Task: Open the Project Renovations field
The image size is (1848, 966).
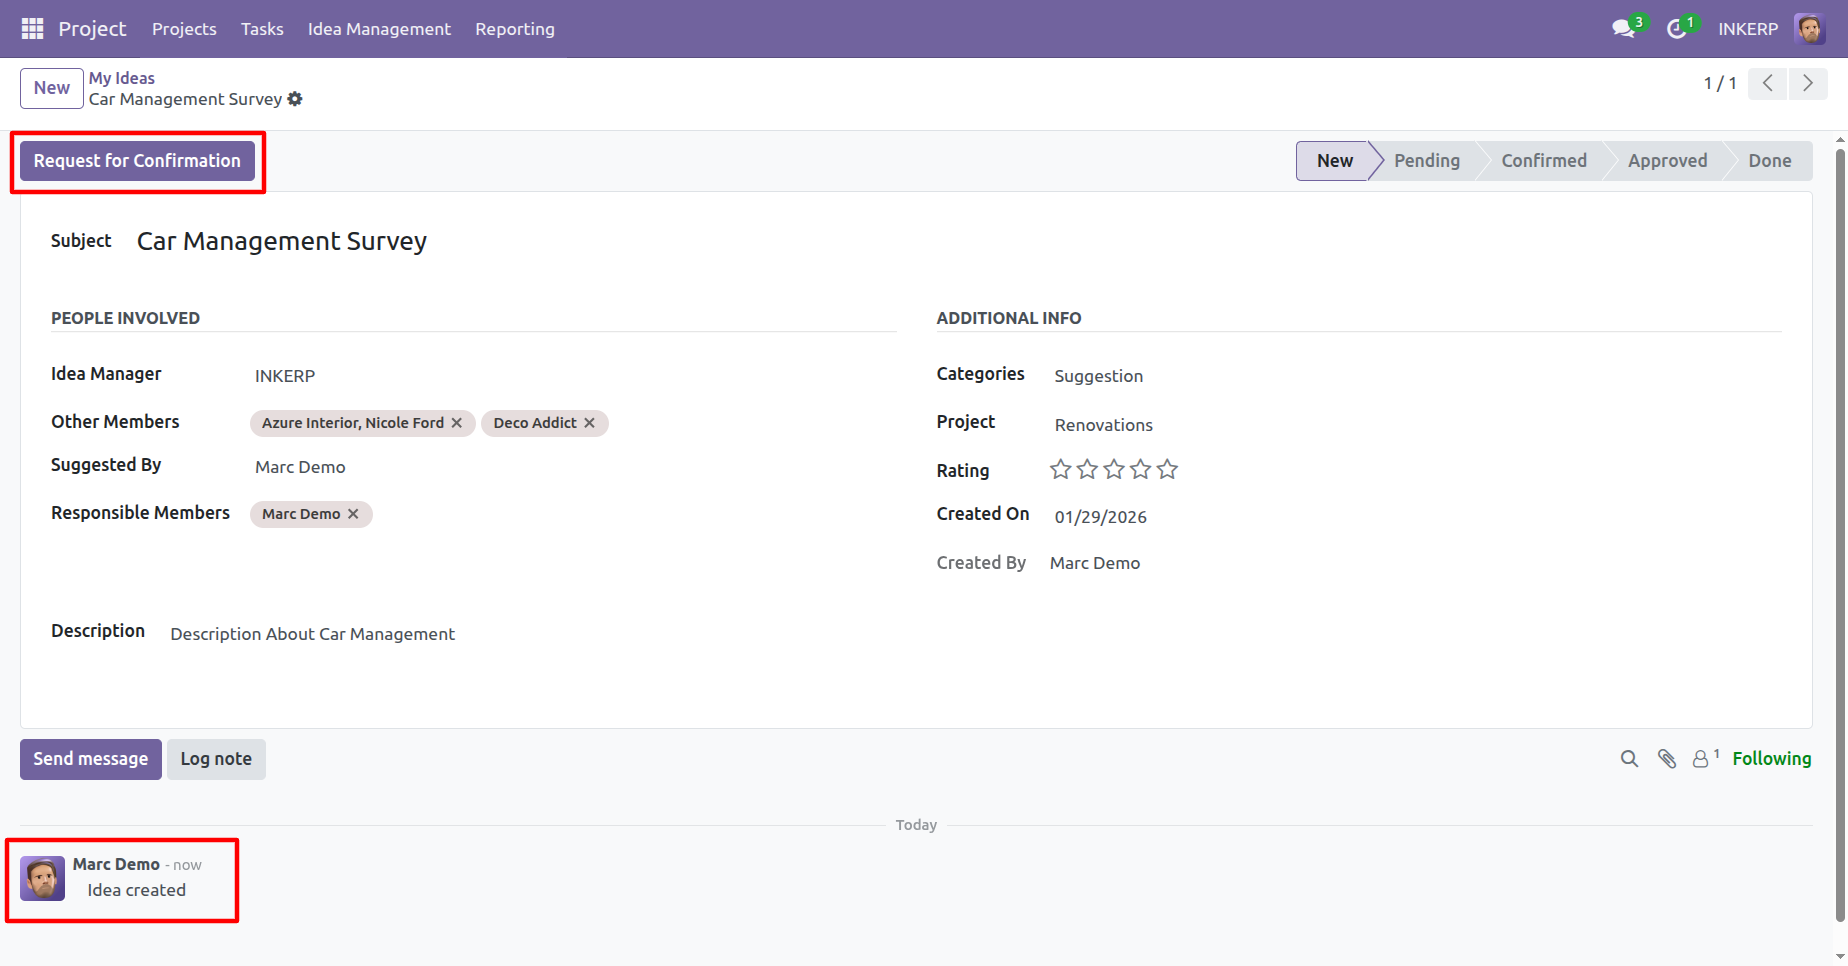Action: point(1103,425)
